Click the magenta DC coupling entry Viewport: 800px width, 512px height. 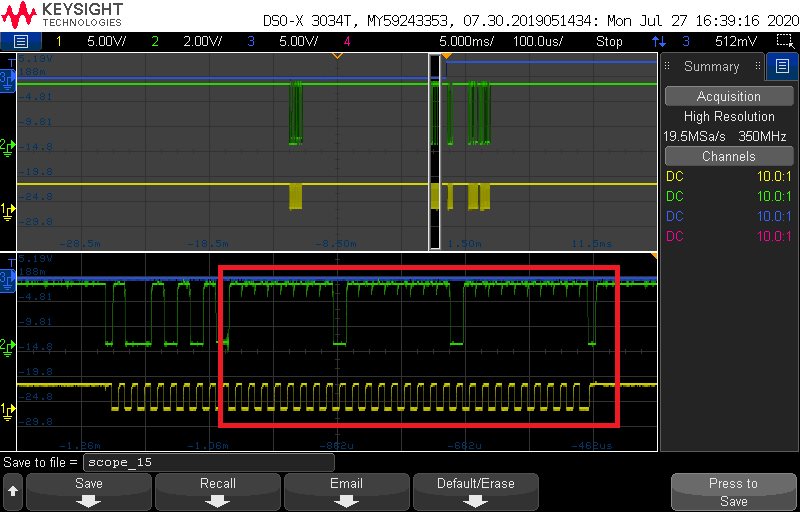click(674, 236)
